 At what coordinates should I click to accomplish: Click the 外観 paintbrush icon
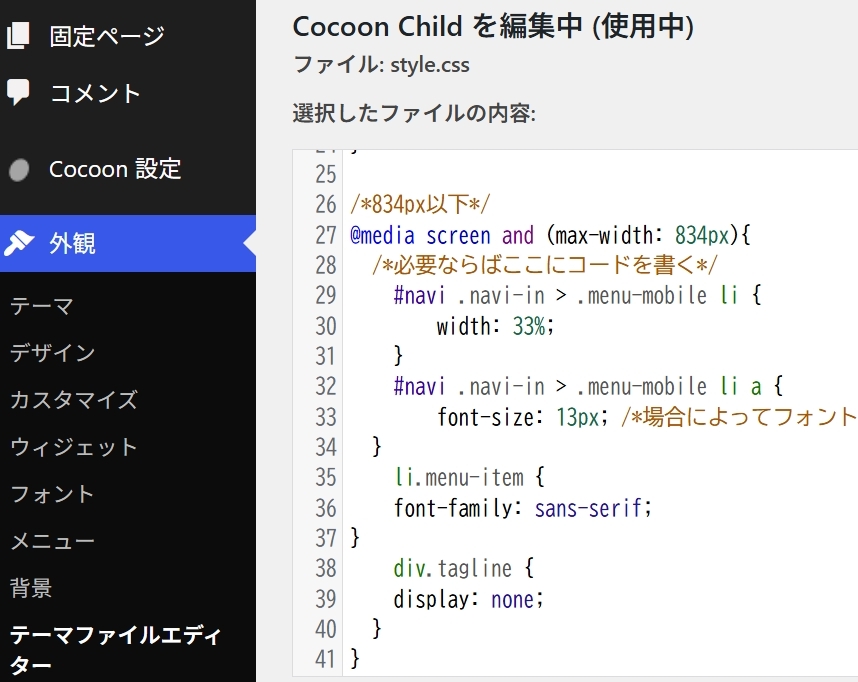pyautogui.click(x=19, y=243)
